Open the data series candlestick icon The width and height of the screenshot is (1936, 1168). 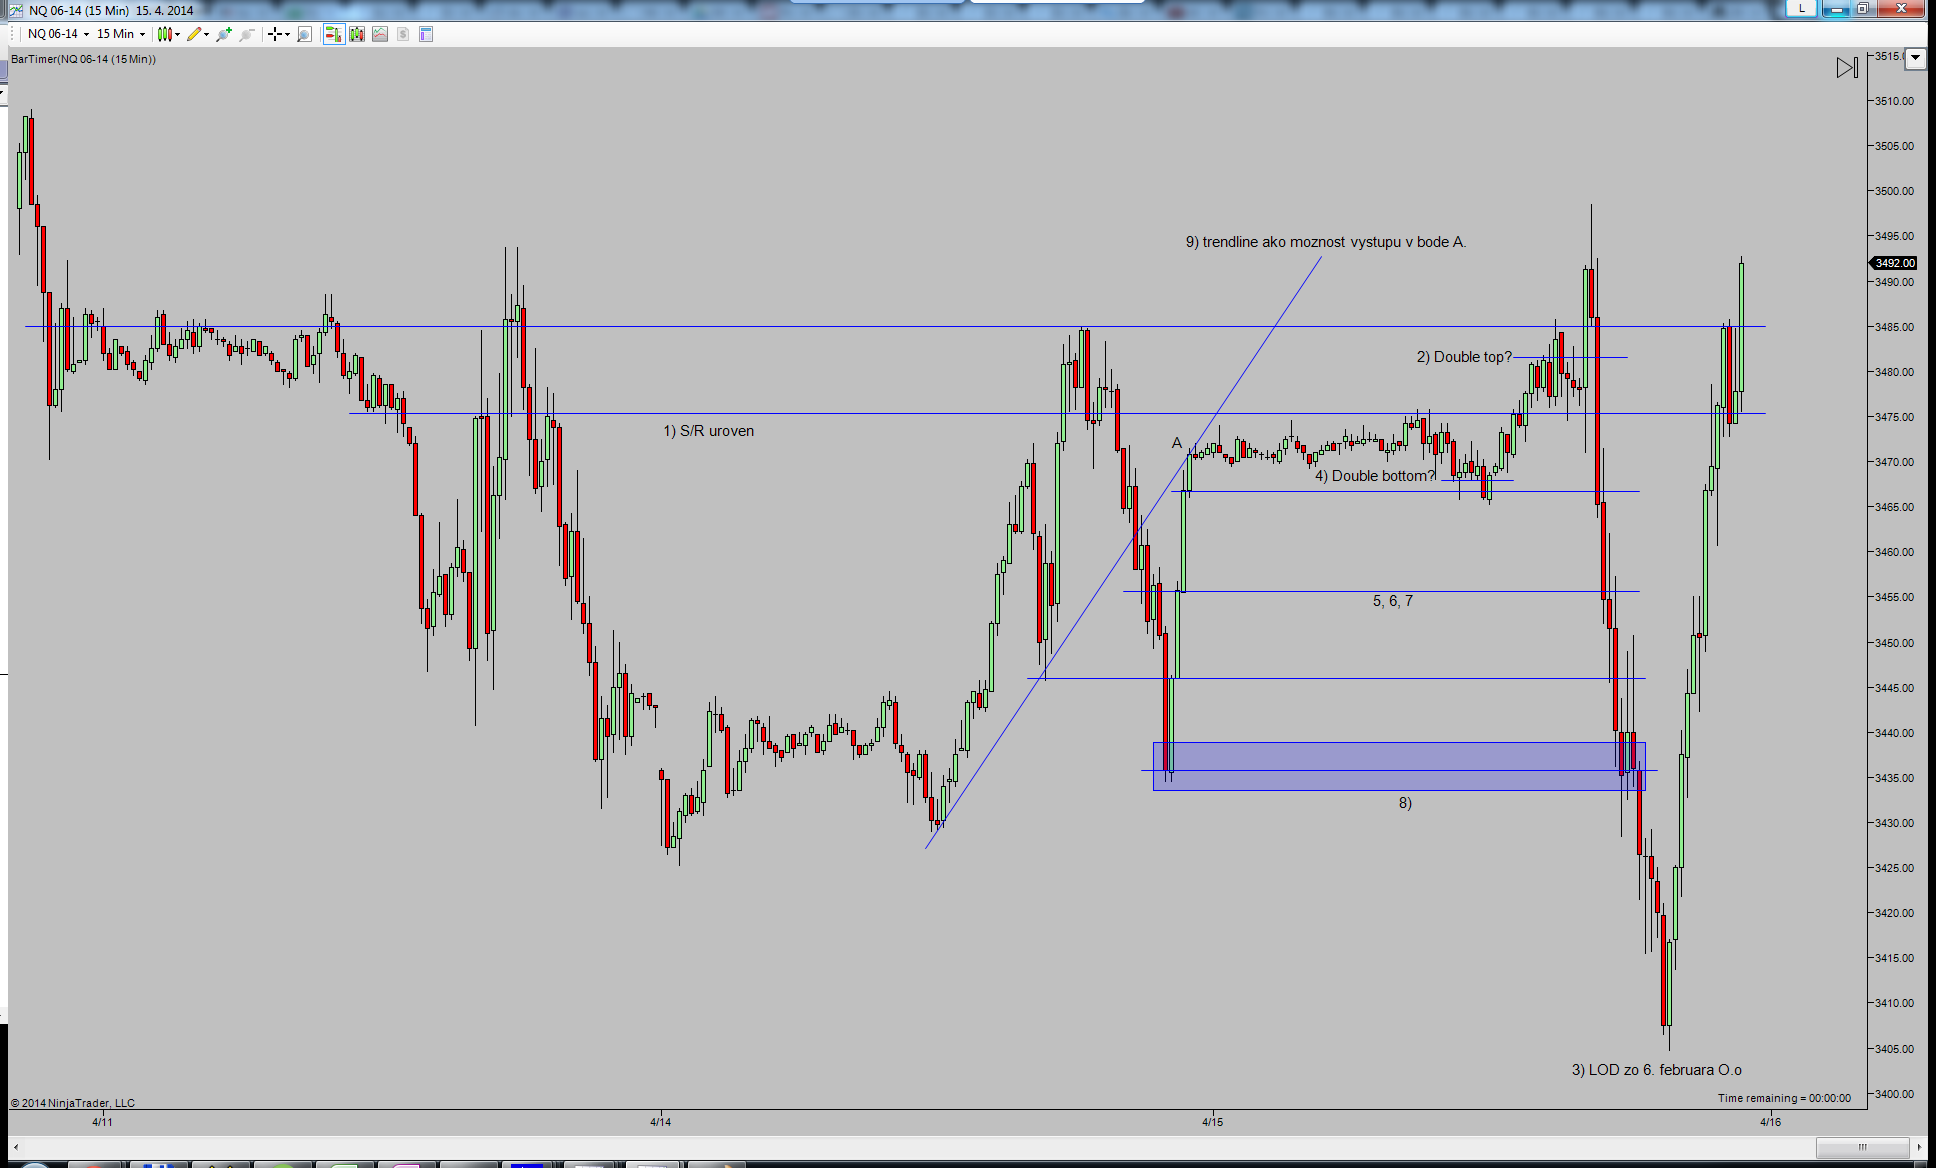coord(357,34)
